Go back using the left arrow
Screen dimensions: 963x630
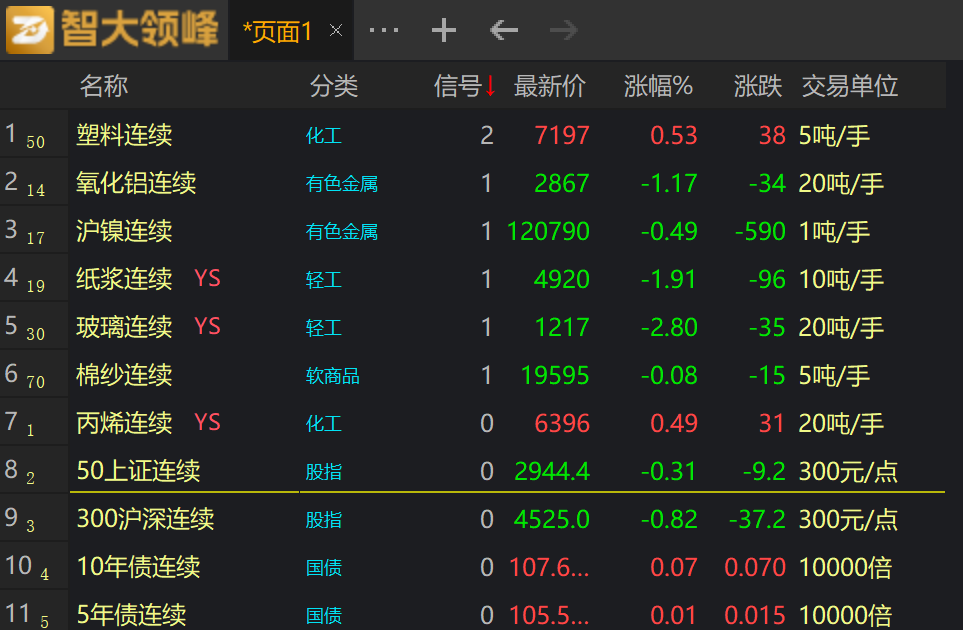(504, 31)
